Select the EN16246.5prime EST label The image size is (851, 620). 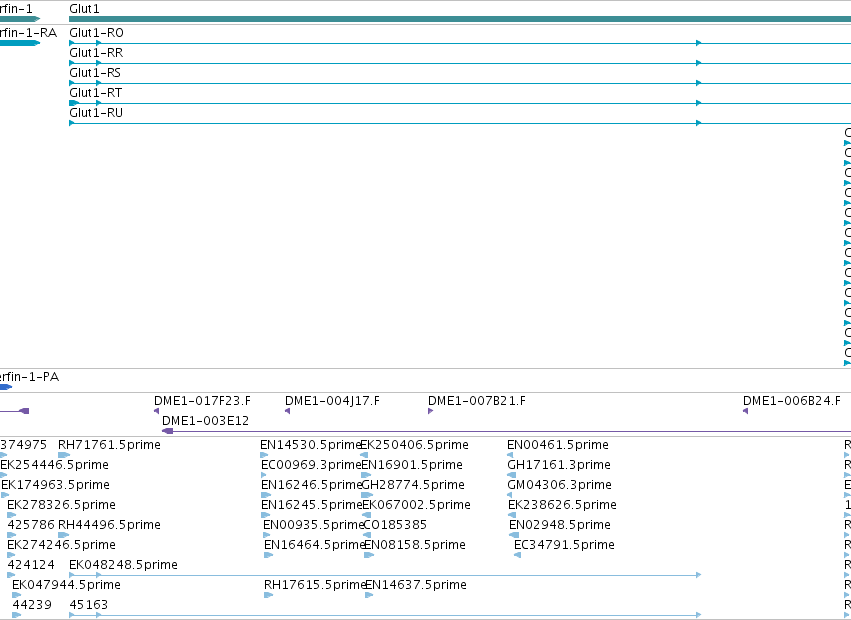[x=312, y=485]
